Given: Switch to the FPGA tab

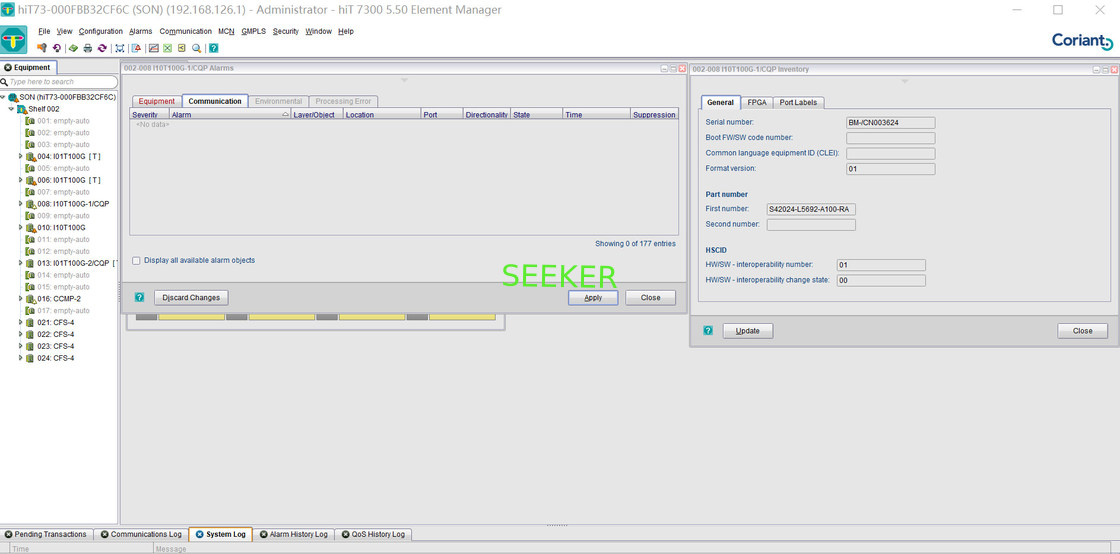Looking at the screenshot, I should point(757,102).
